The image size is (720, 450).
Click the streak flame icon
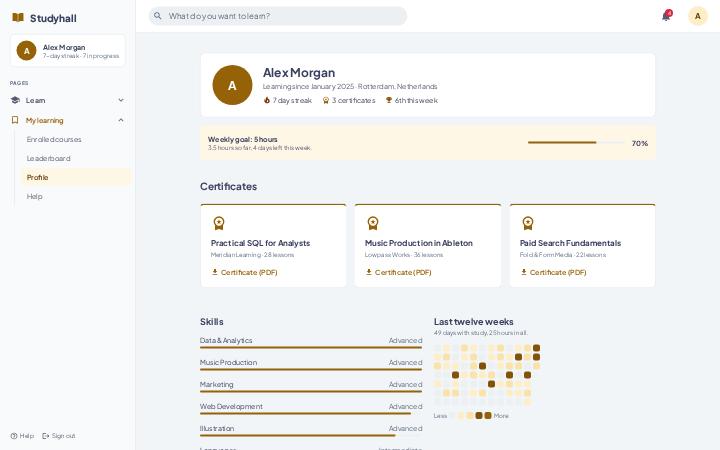pyautogui.click(x=267, y=100)
